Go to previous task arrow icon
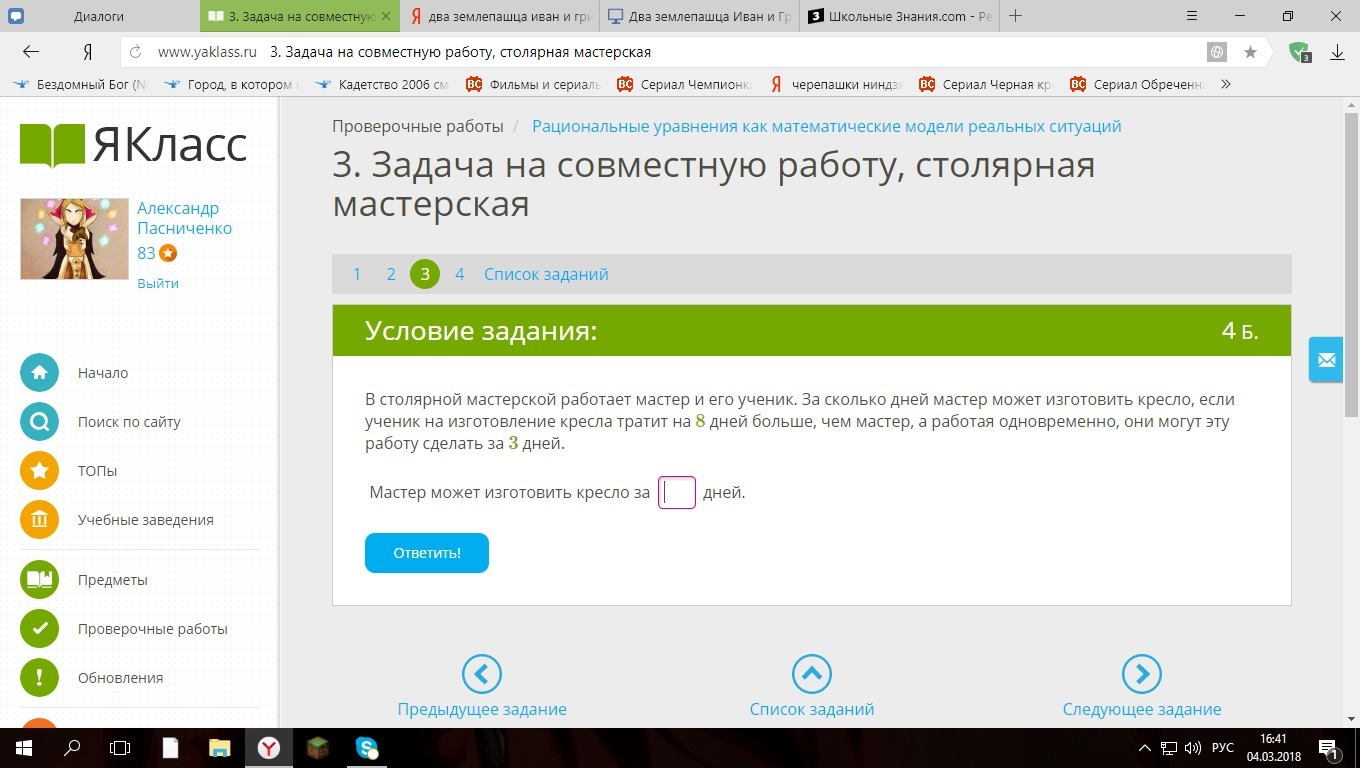 (x=481, y=674)
